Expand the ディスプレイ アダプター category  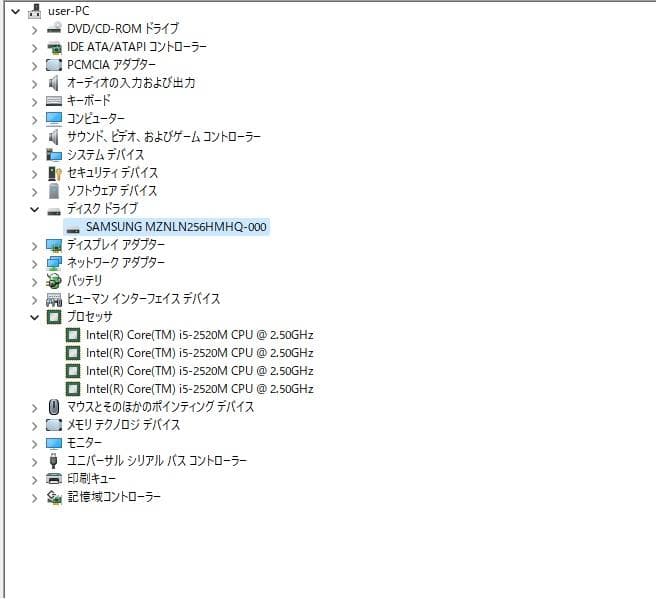click(x=35, y=245)
